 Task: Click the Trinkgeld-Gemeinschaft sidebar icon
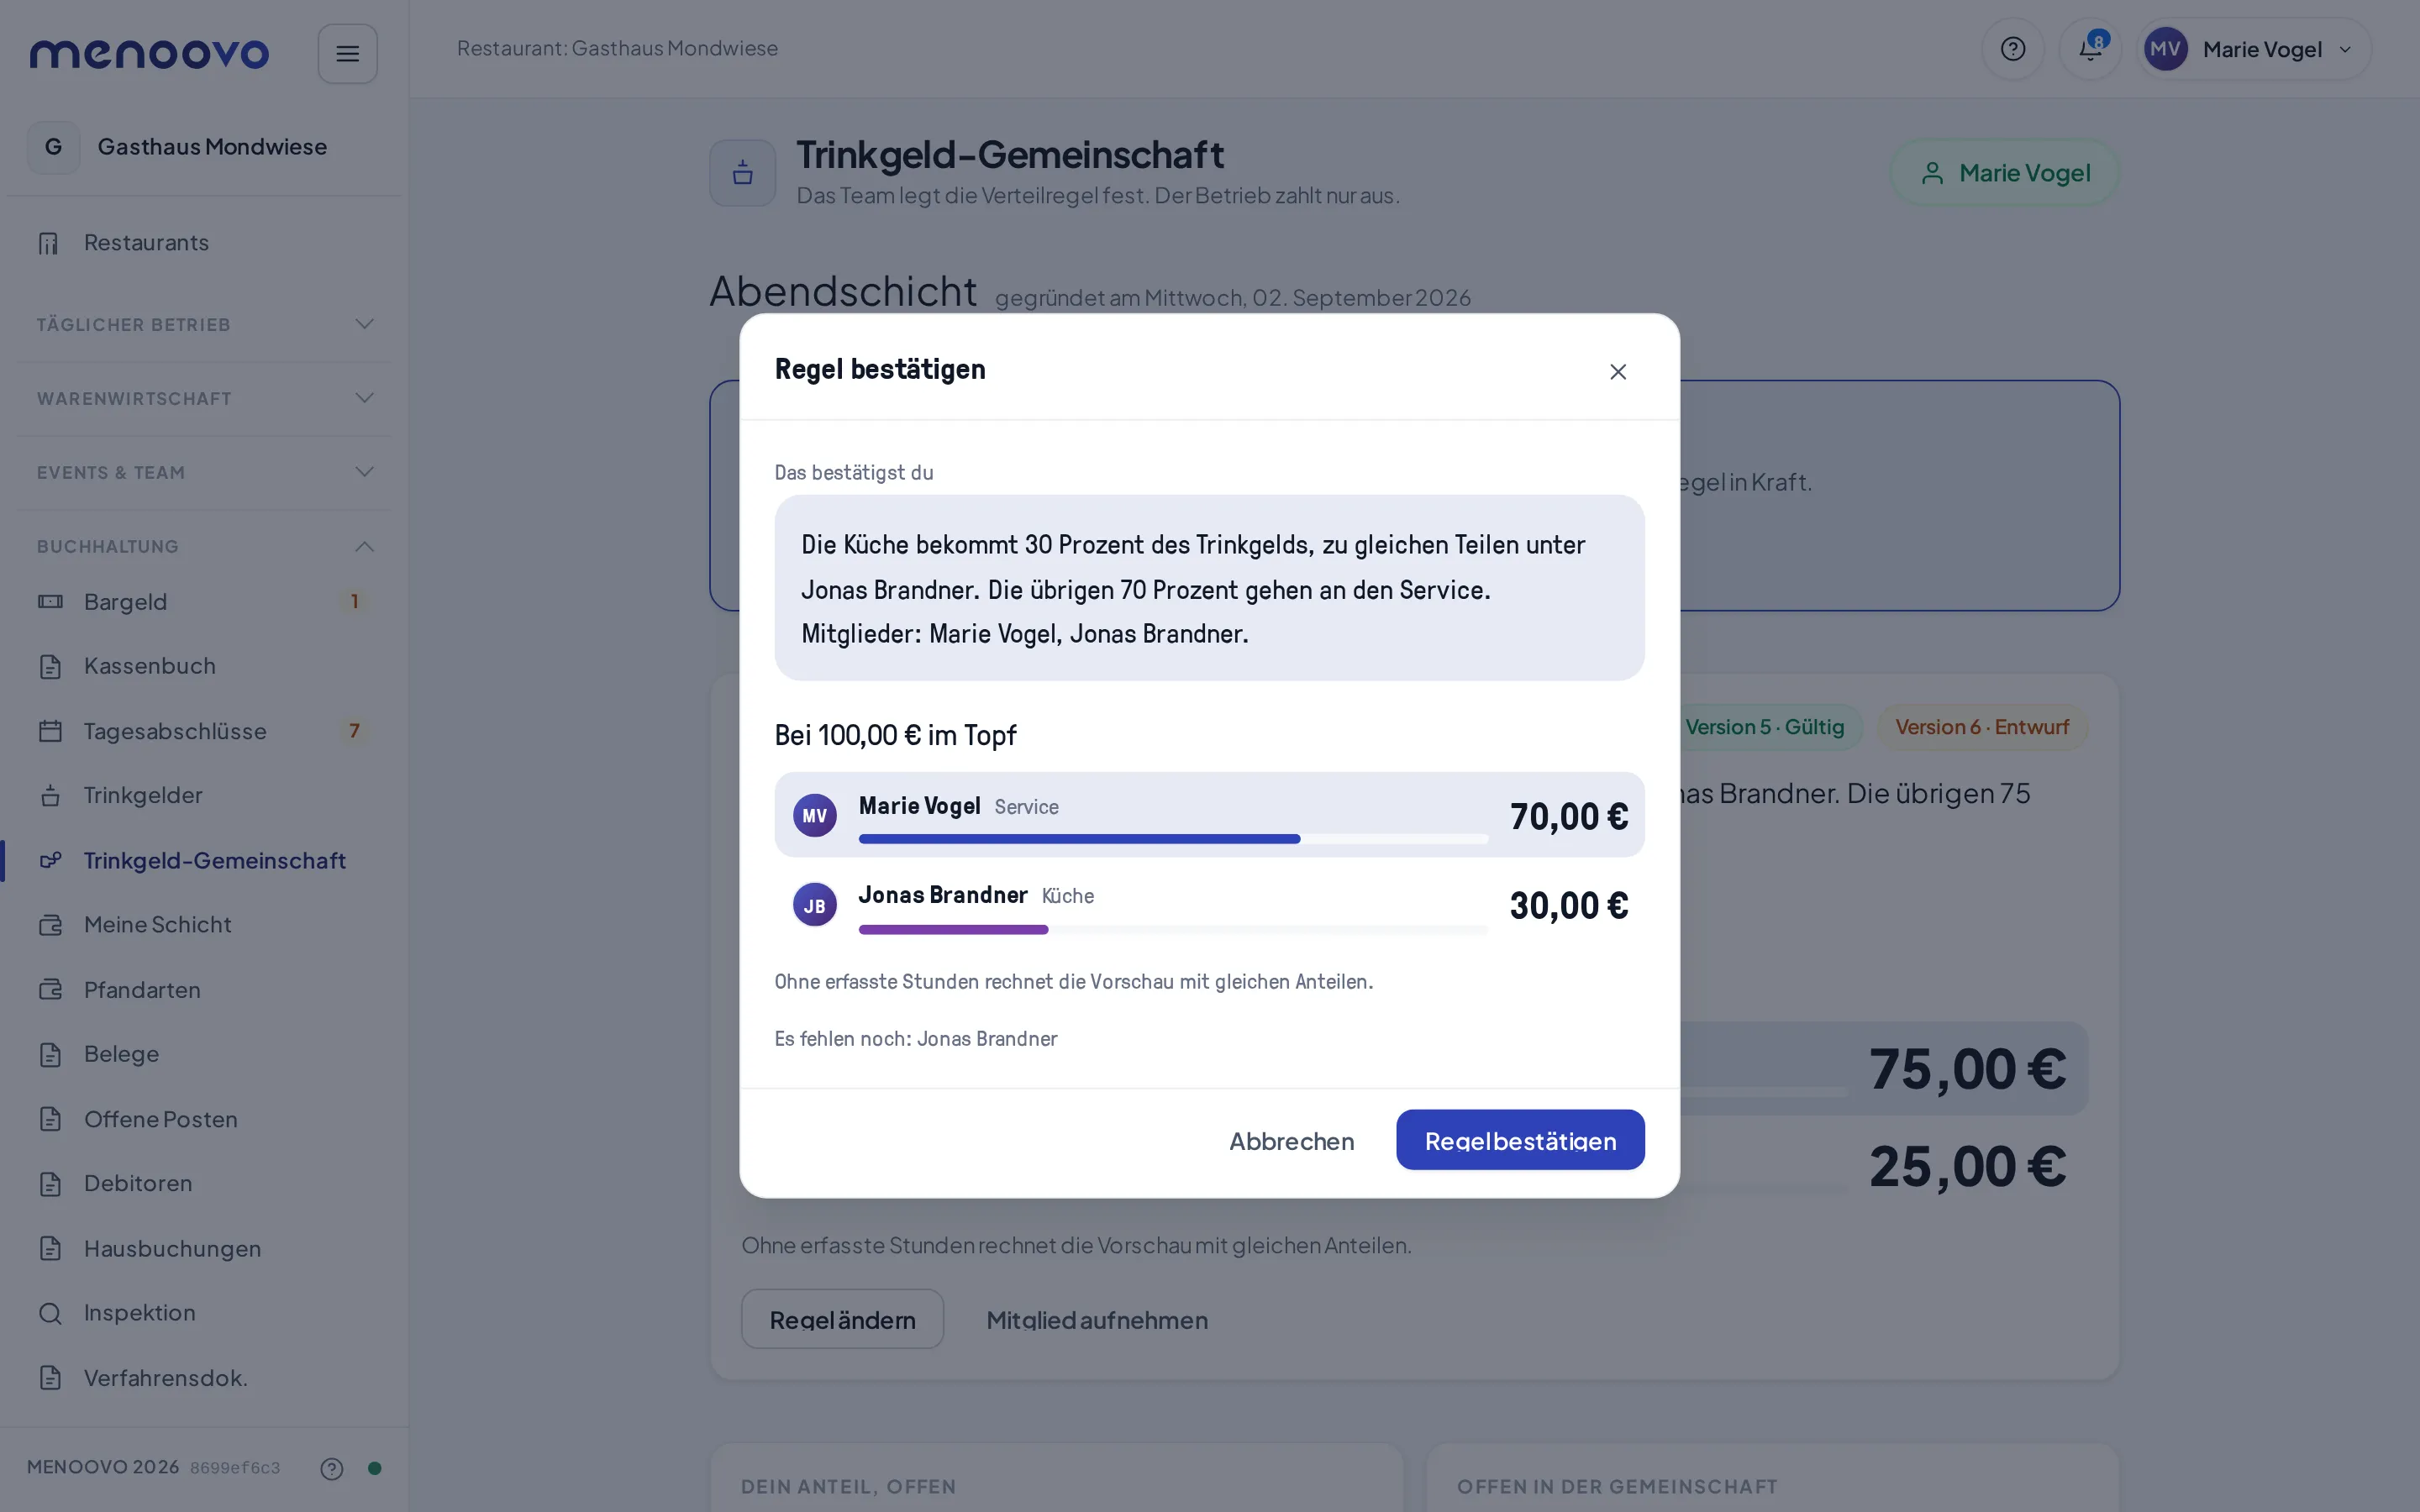click(x=50, y=860)
